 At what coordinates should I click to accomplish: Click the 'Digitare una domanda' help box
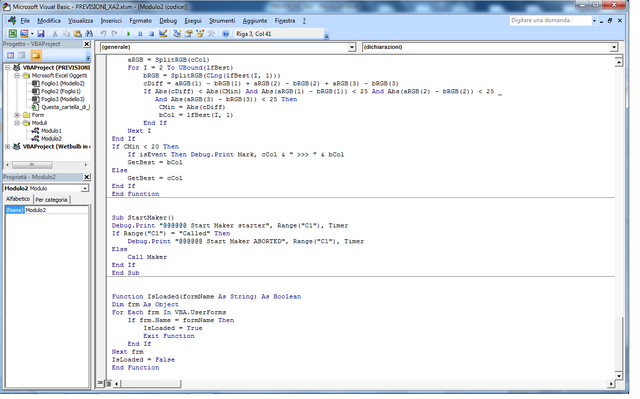[550, 20]
